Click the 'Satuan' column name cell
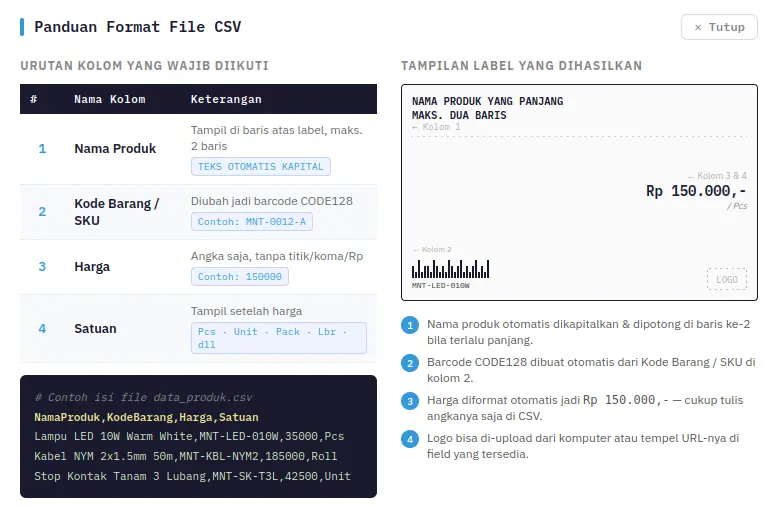This screenshot has height=507, width=776. tap(95, 329)
